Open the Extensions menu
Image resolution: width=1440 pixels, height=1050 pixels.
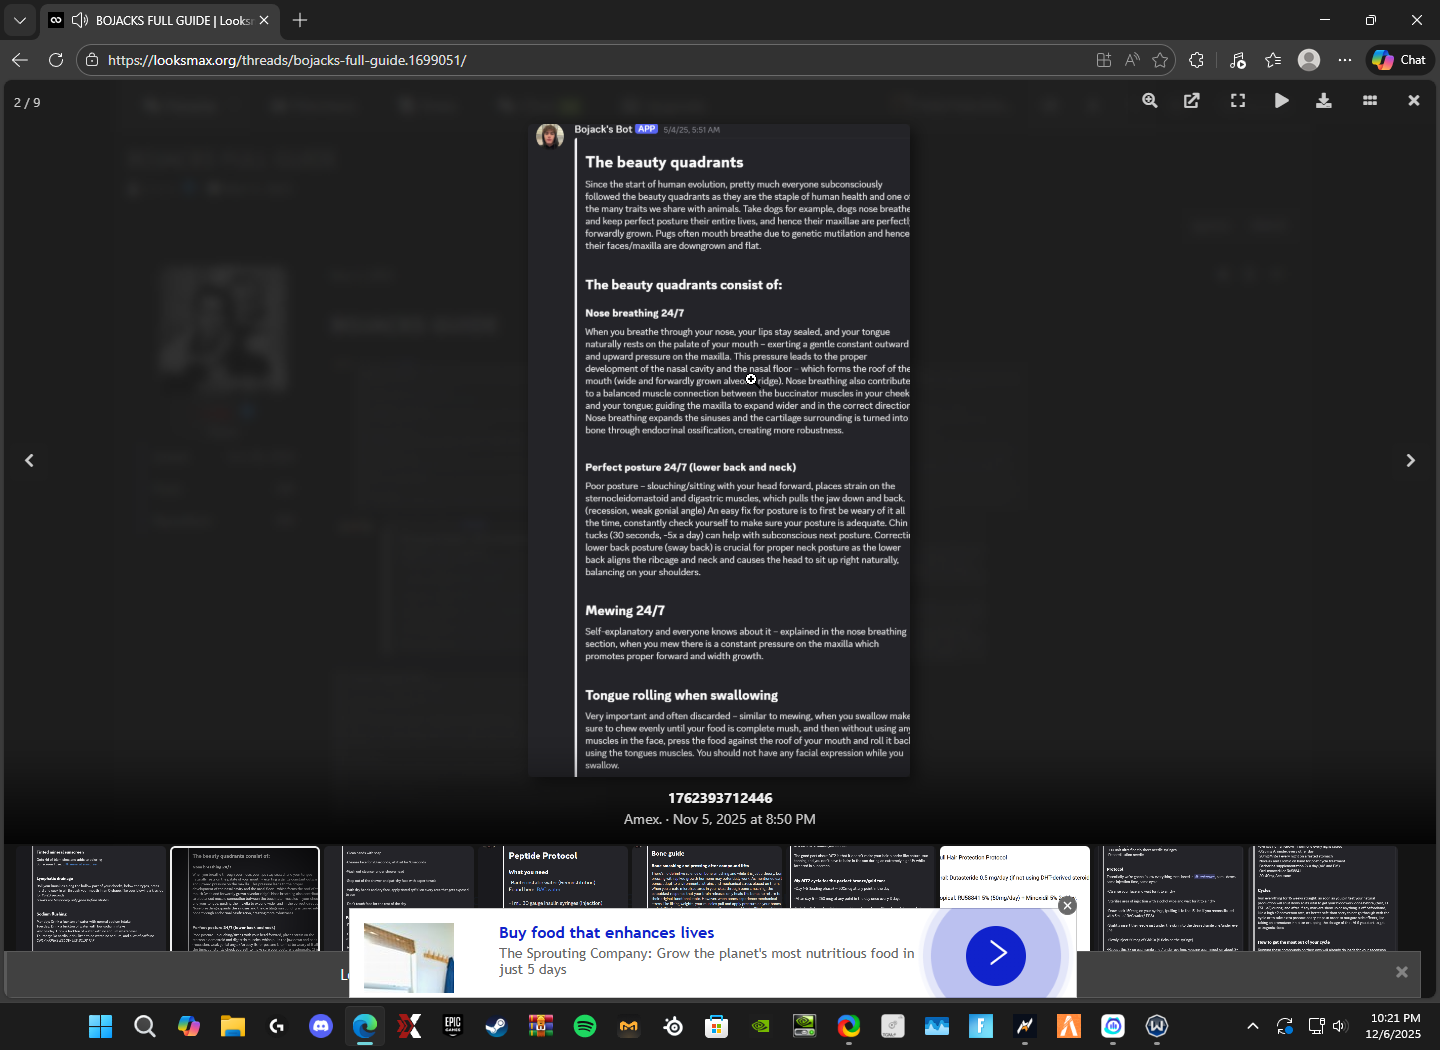(x=1197, y=60)
